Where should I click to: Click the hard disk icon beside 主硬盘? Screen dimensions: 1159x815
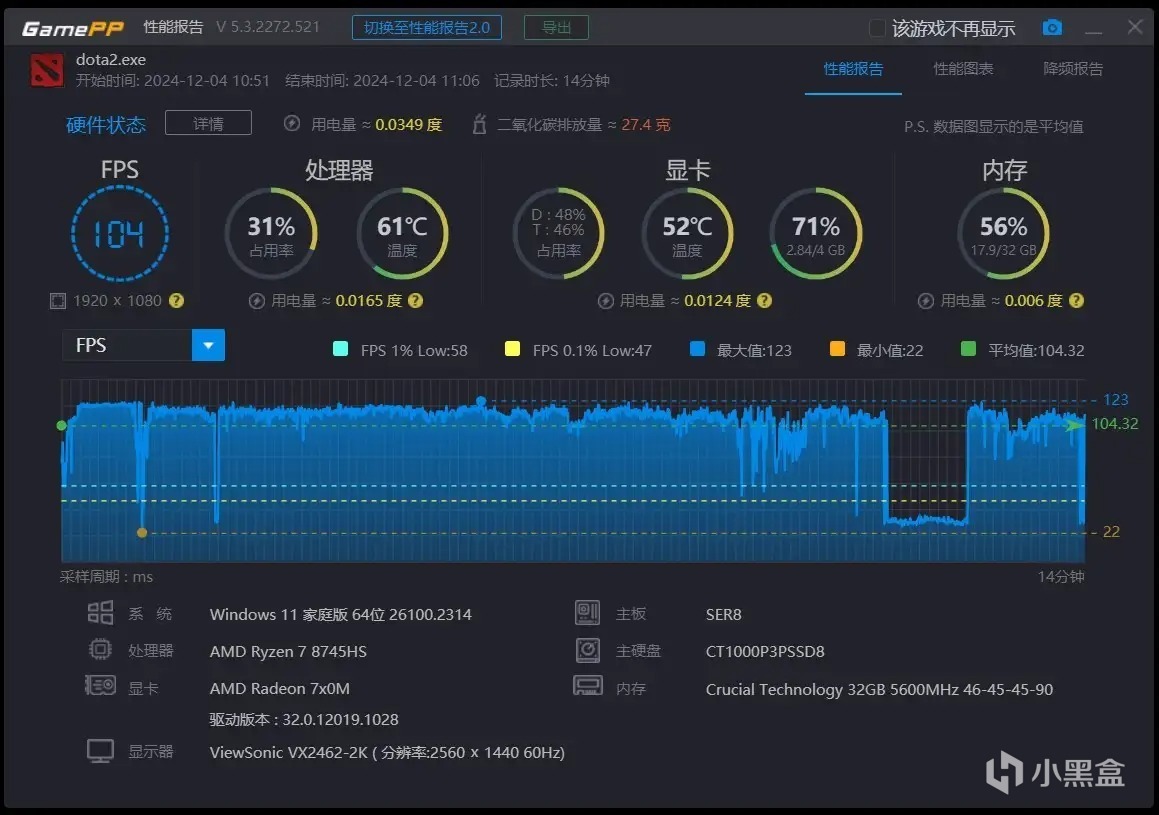[588, 649]
